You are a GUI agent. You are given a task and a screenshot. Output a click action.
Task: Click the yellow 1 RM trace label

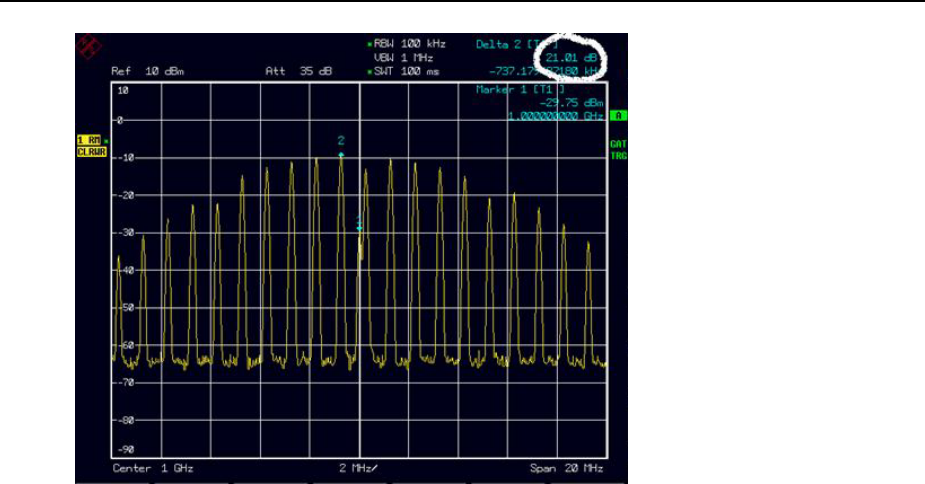pyautogui.click(x=90, y=140)
